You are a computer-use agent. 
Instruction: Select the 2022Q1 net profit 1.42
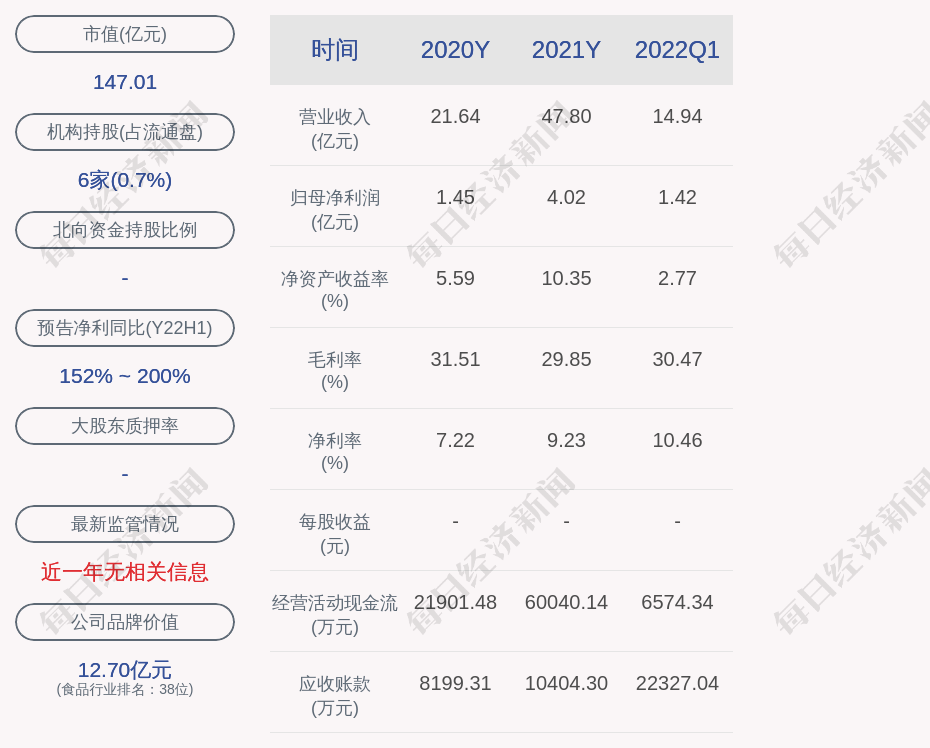677,197
